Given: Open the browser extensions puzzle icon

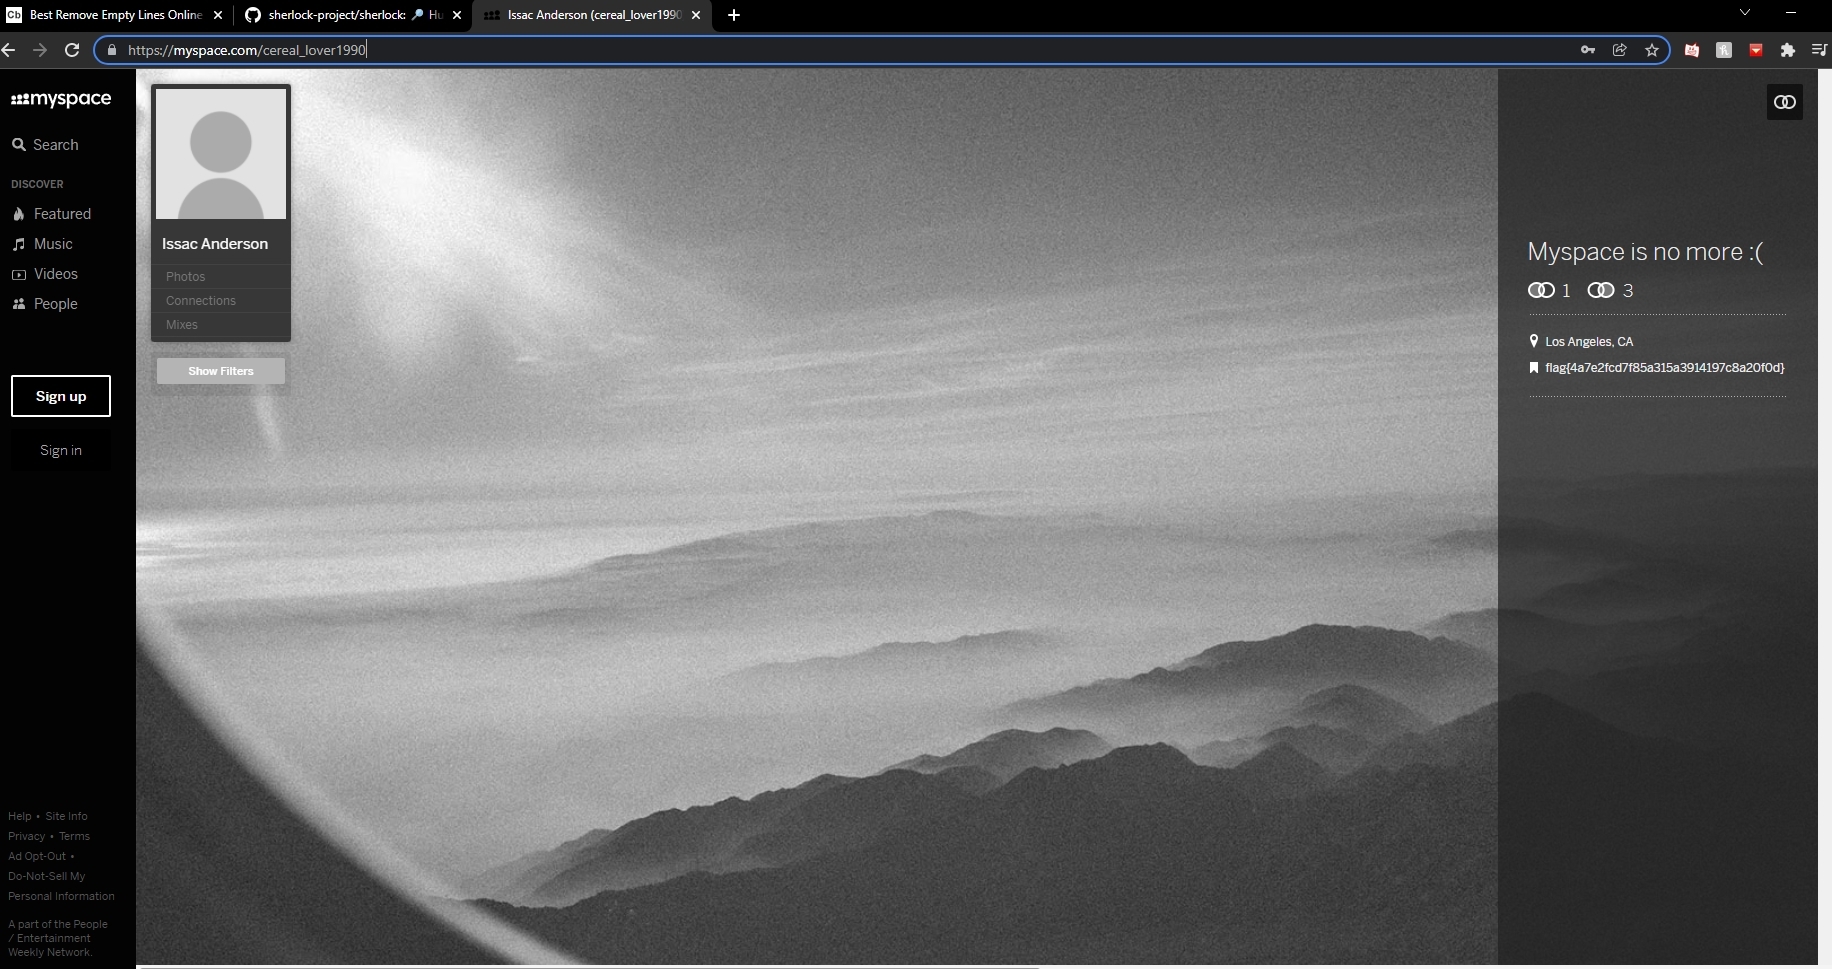Looking at the screenshot, I should tap(1787, 50).
